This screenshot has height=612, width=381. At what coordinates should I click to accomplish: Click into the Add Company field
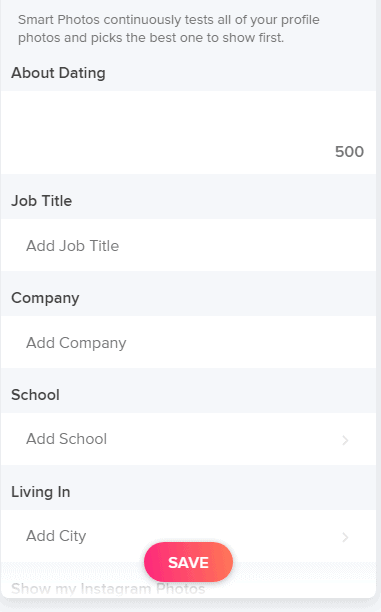tap(188, 342)
